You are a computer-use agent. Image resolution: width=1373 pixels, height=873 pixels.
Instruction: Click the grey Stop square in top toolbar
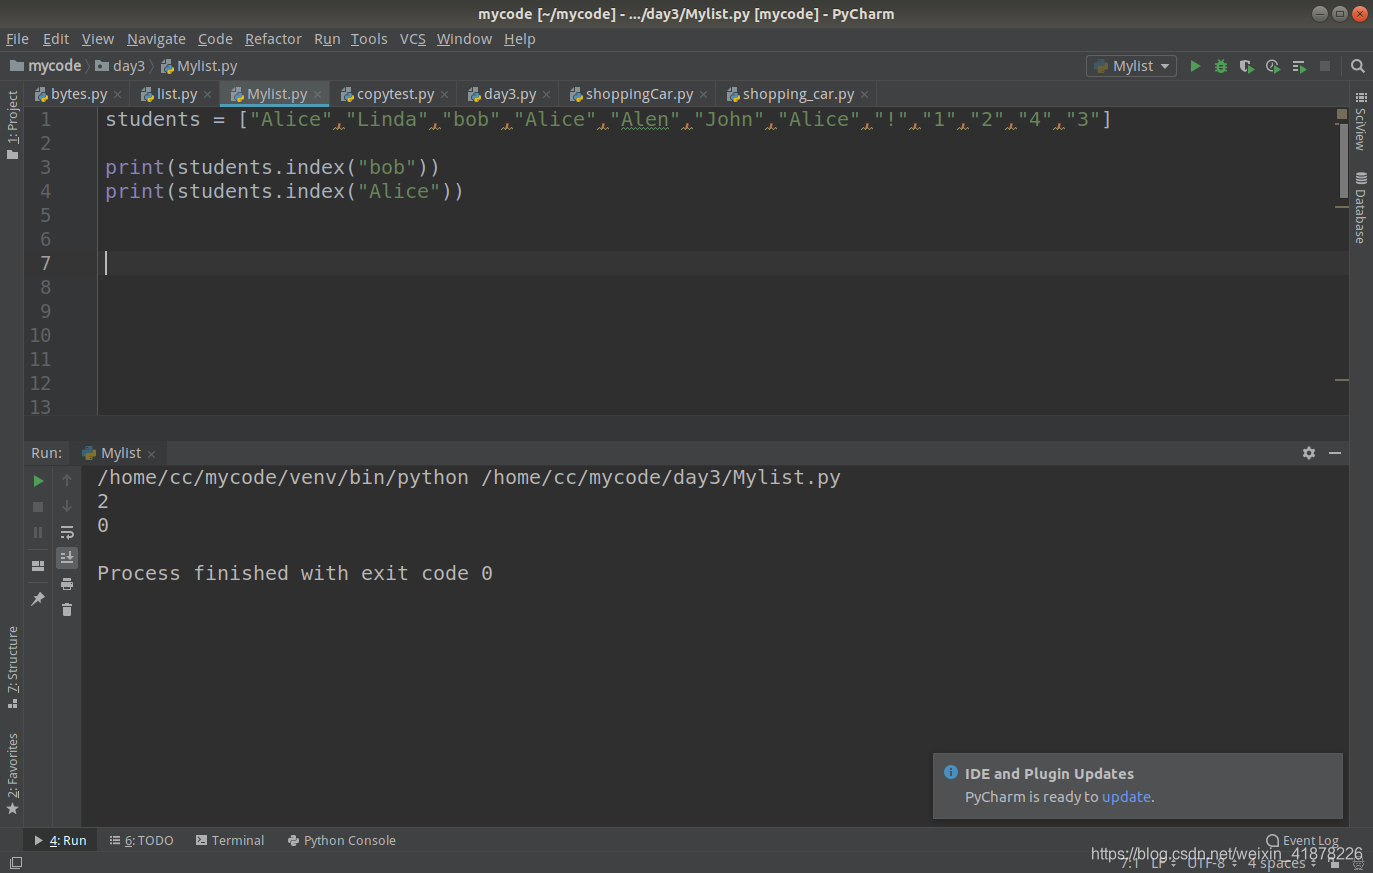(1325, 66)
